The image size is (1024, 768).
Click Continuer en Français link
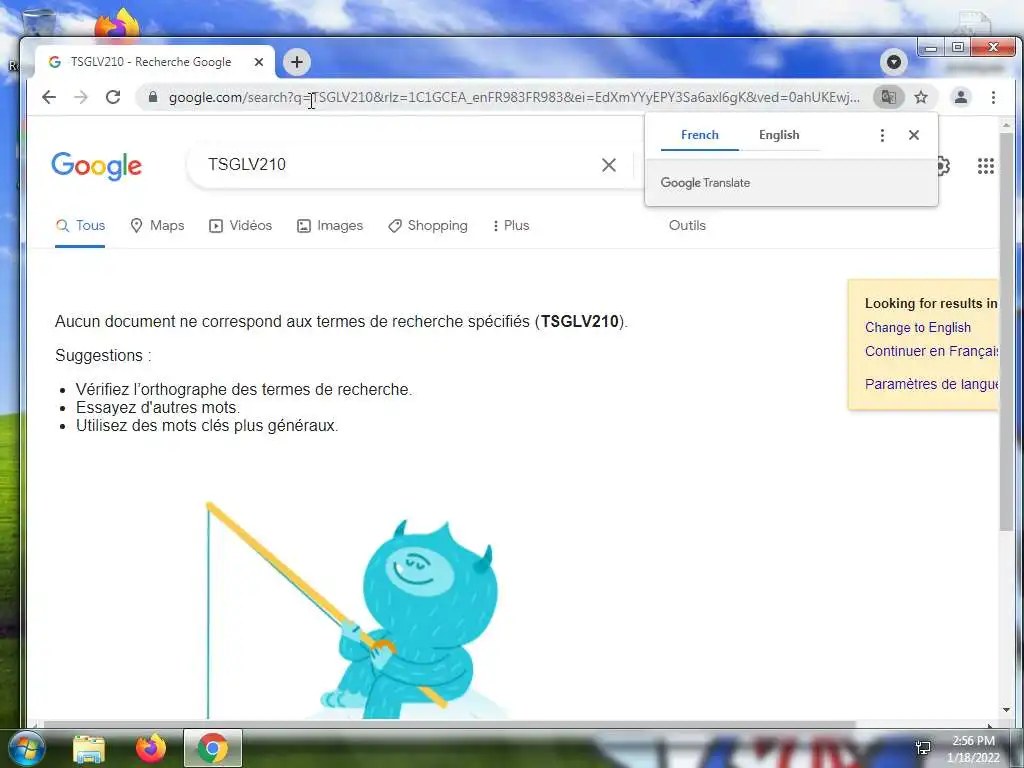click(931, 351)
